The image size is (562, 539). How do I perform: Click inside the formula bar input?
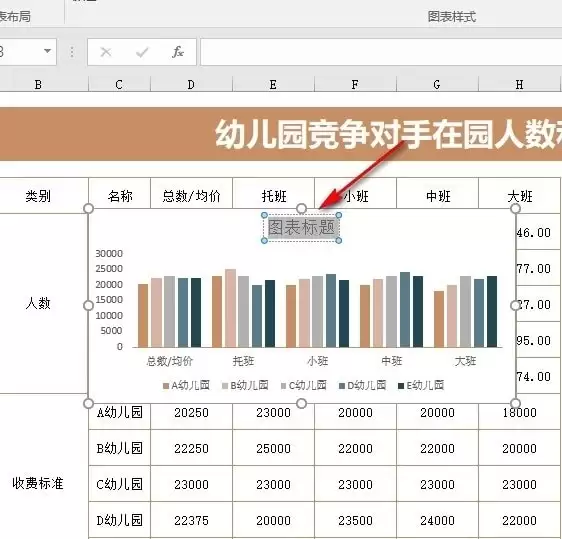pos(381,52)
